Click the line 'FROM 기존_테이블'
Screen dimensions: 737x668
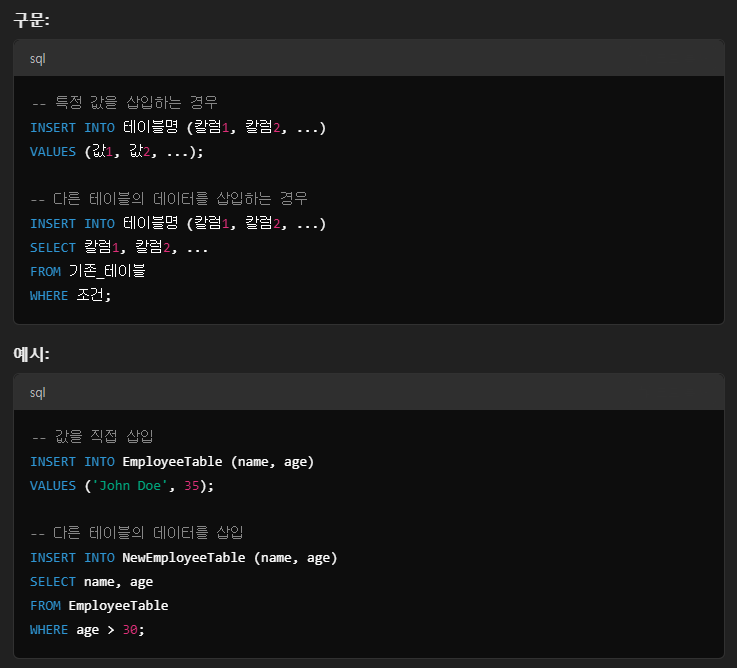88,271
